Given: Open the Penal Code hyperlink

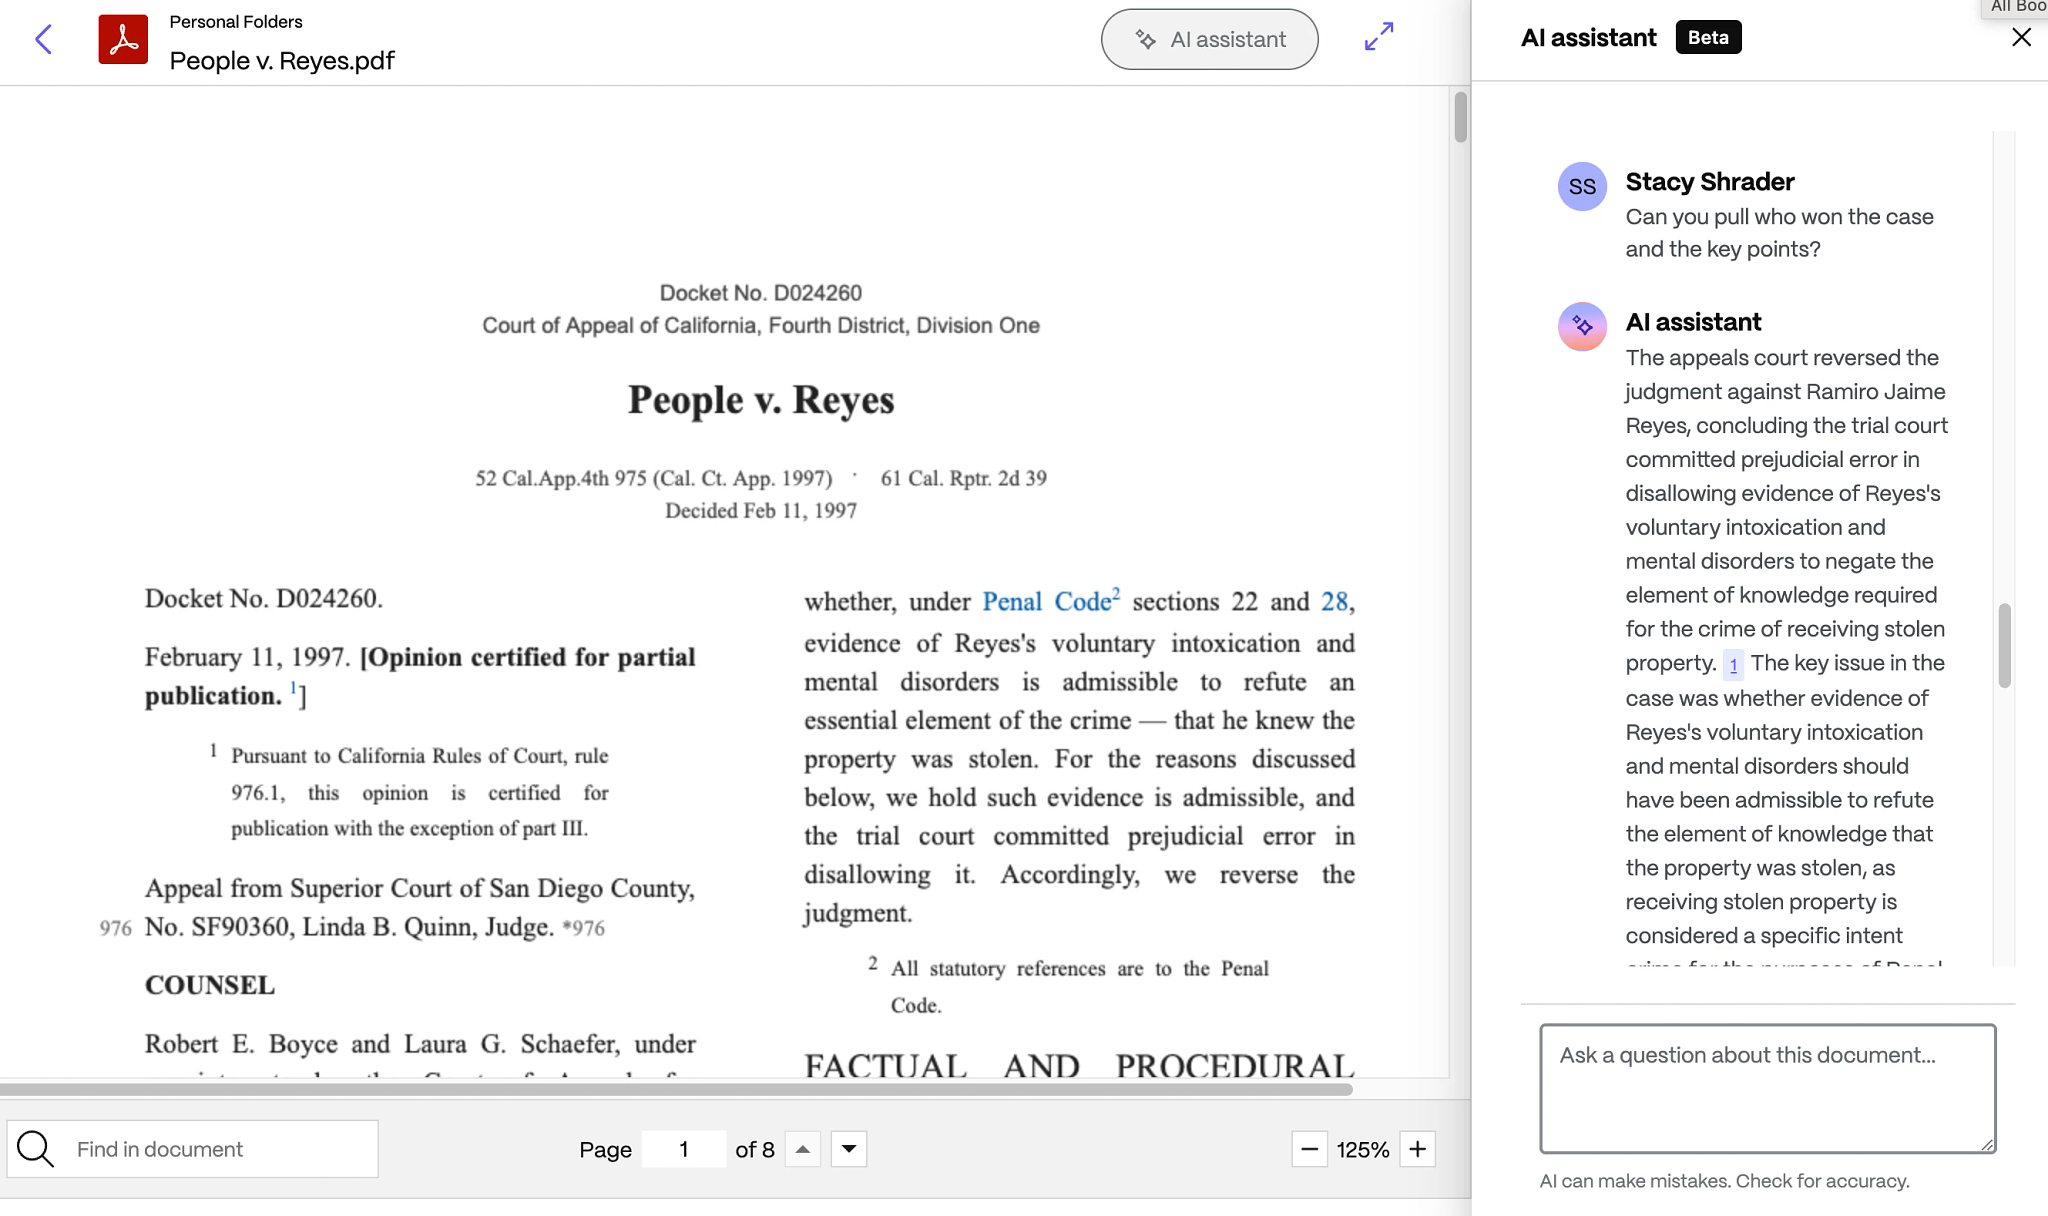Looking at the screenshot, I should click(x=1045, y=601).
